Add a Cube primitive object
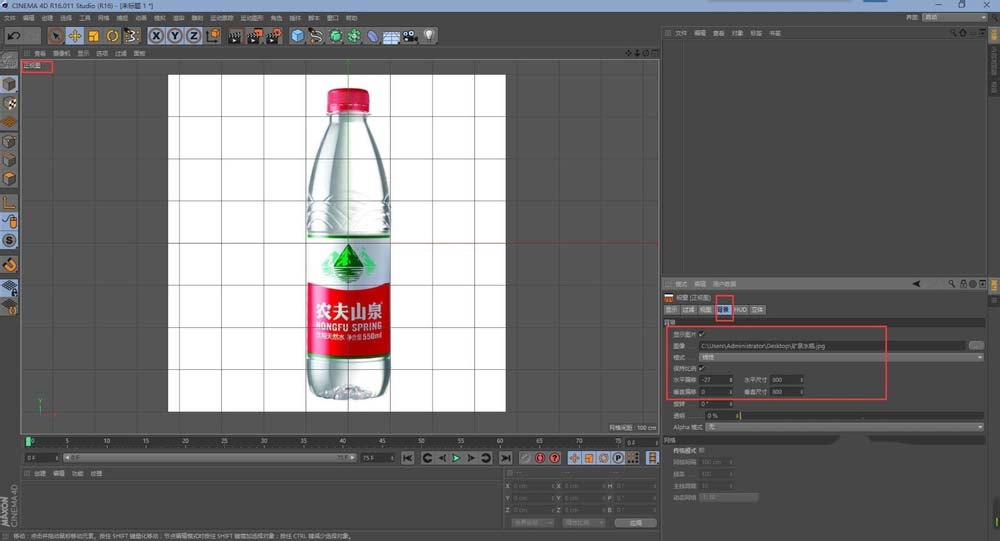The height and width of the screenshot is (541, 1000). tap(297, 36)
